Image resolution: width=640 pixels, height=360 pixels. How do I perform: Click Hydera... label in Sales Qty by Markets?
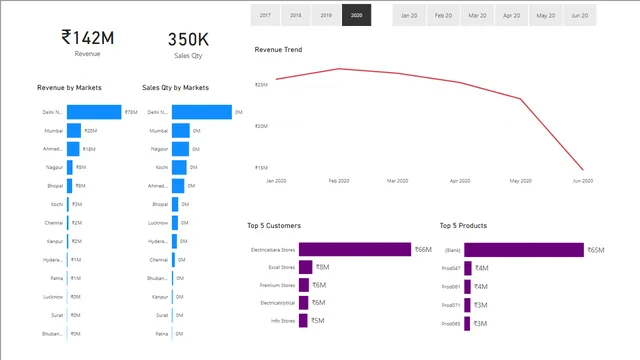click(158, 241)
